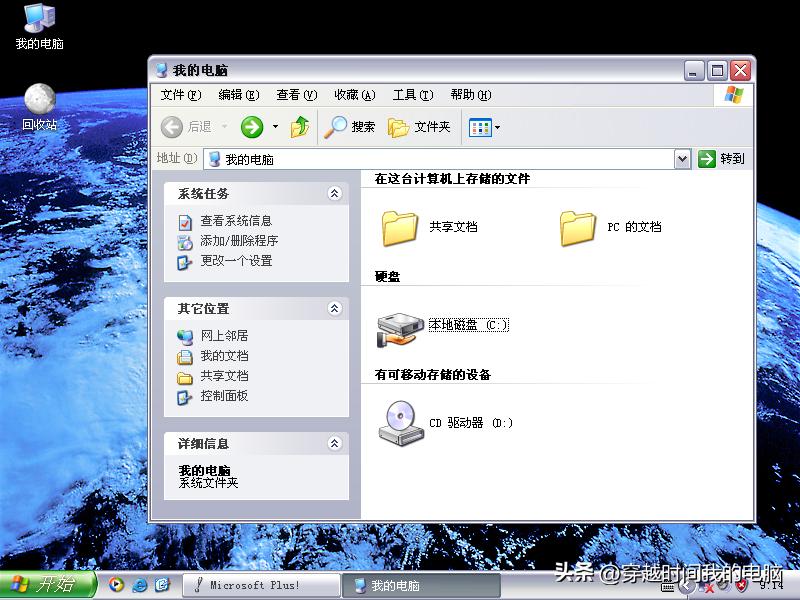This screenshot has height=600, width=800.
Task: Collapse the 其它位置 section
Action: tap(334, 309)
